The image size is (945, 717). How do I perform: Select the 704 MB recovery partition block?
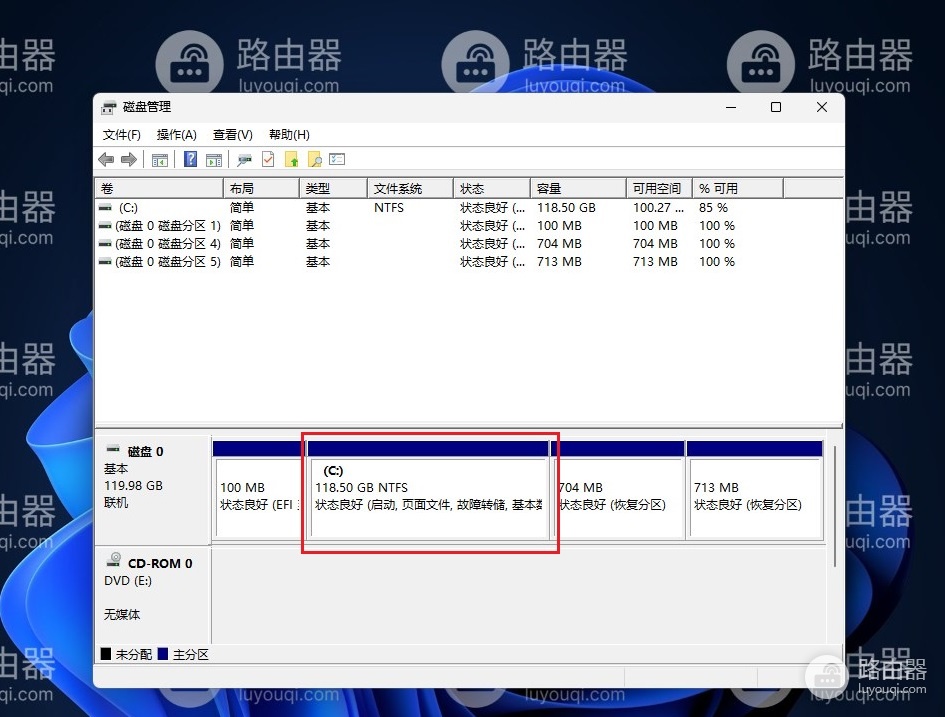pyautogui.click(x=618, y=490)
